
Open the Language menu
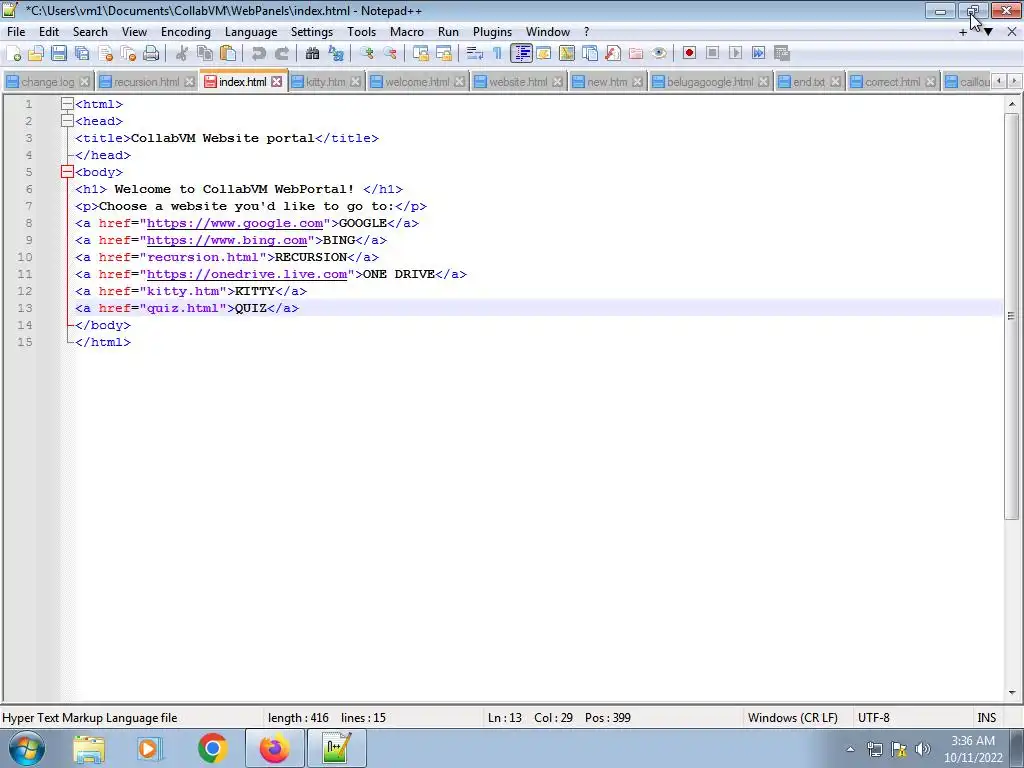(251, 32)
